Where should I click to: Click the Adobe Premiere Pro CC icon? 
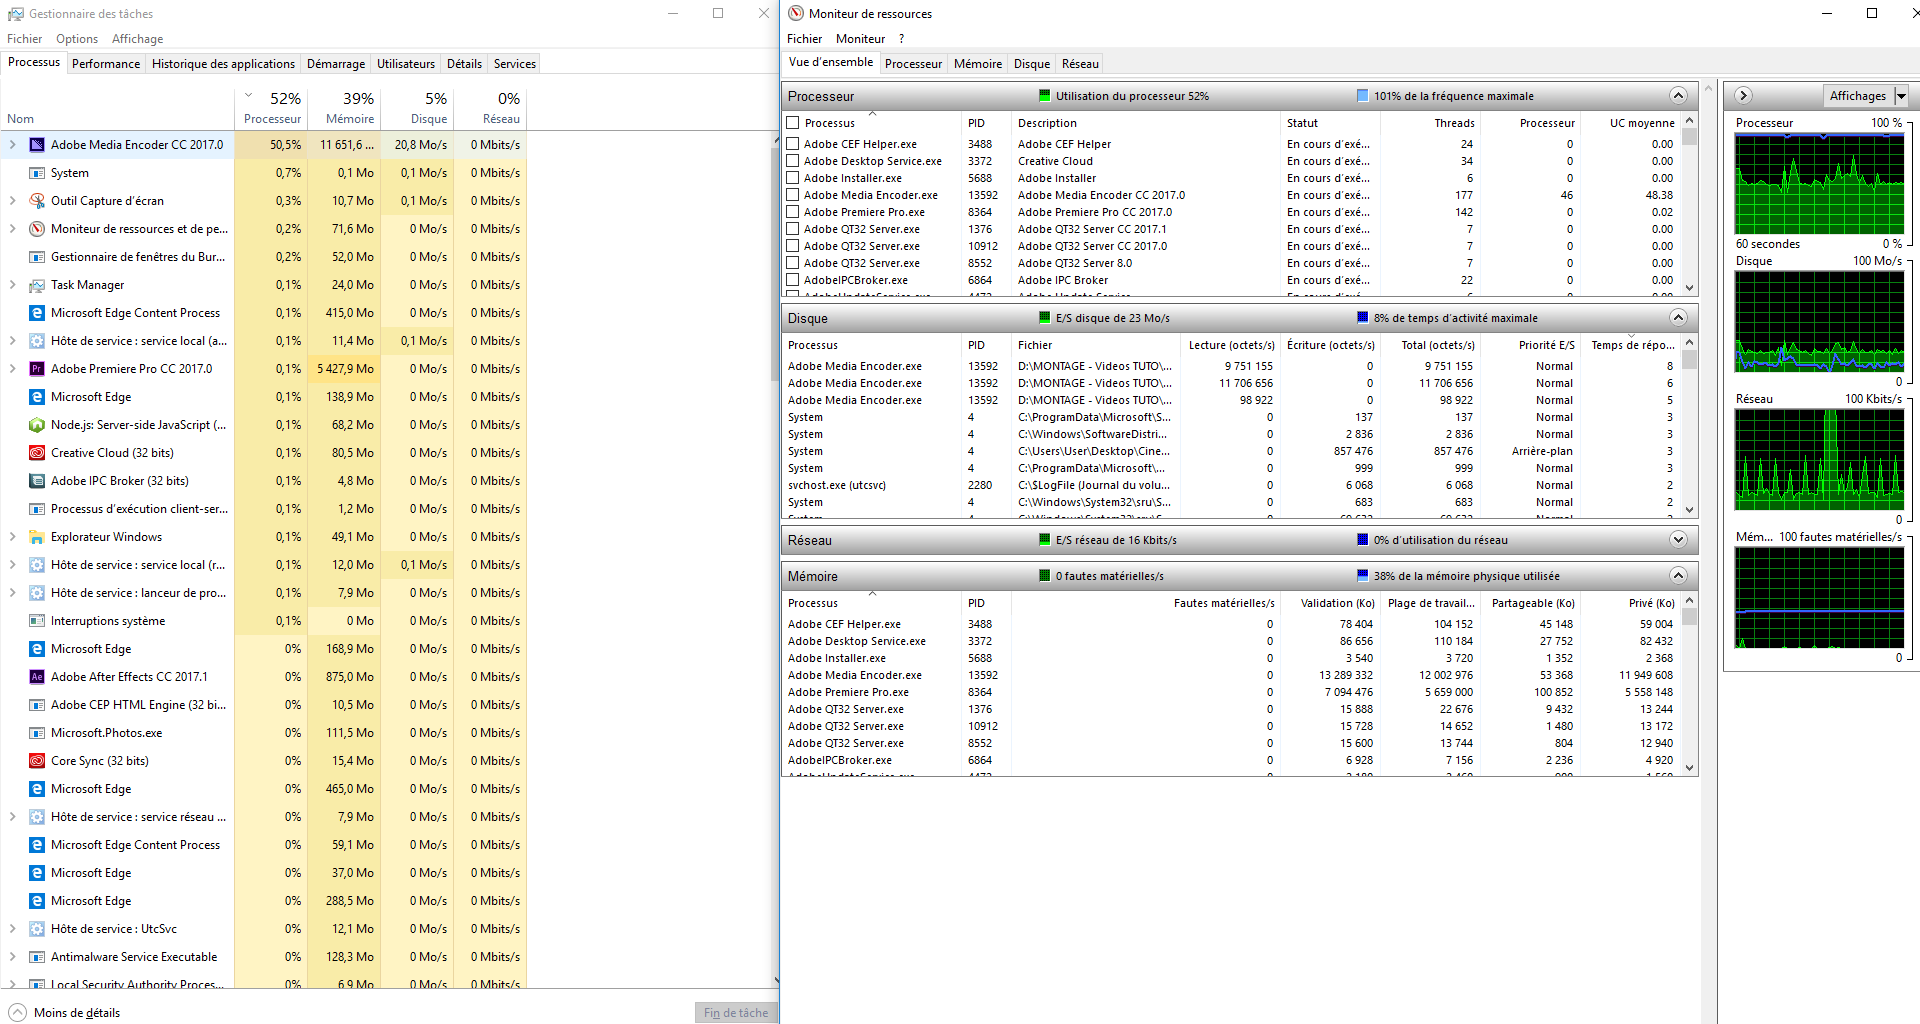click(37, 369)
